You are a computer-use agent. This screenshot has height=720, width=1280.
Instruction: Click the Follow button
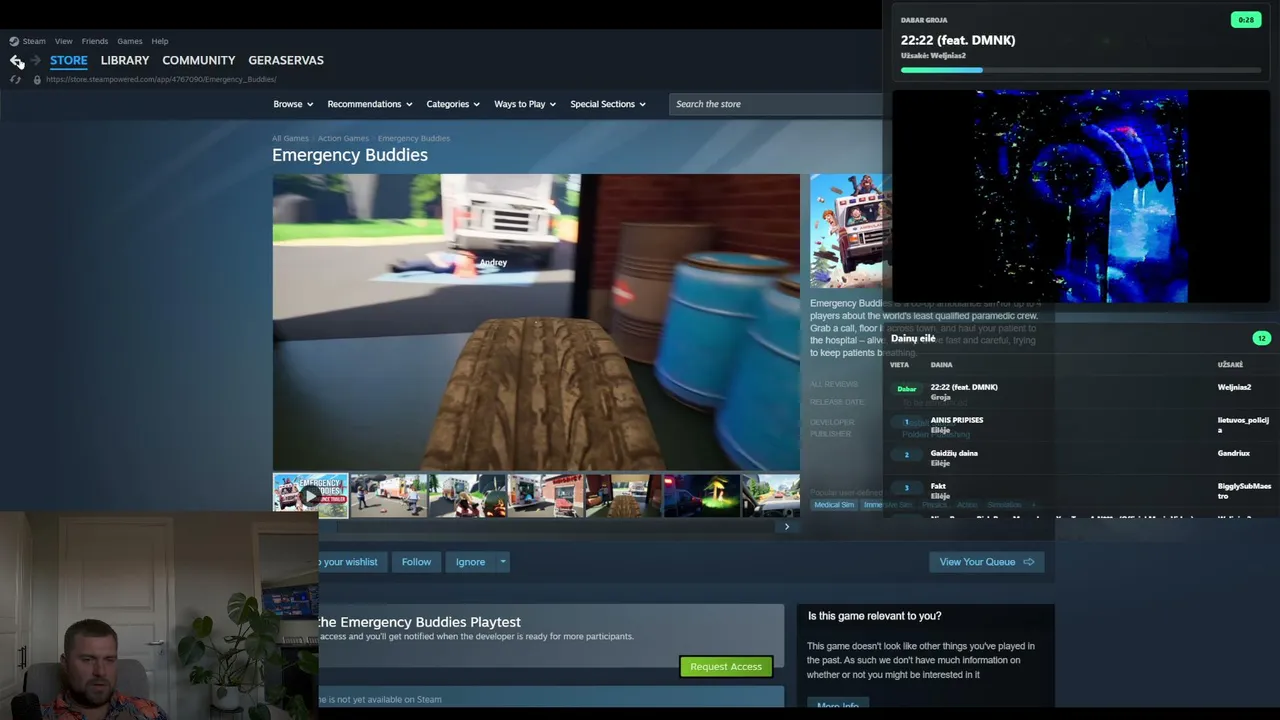tap(416, 562)
